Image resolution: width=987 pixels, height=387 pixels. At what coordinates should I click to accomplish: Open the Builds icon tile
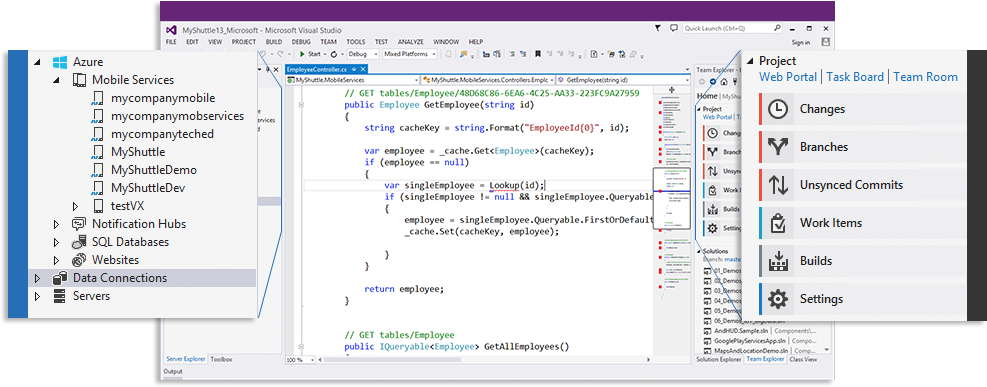(x=778, y=261)
